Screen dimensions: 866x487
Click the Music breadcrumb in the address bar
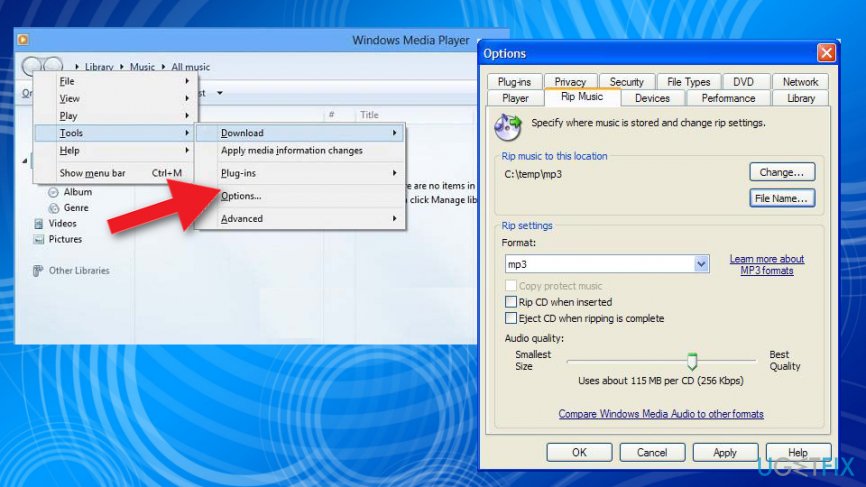pyautogui.click(x=142, y=67)
